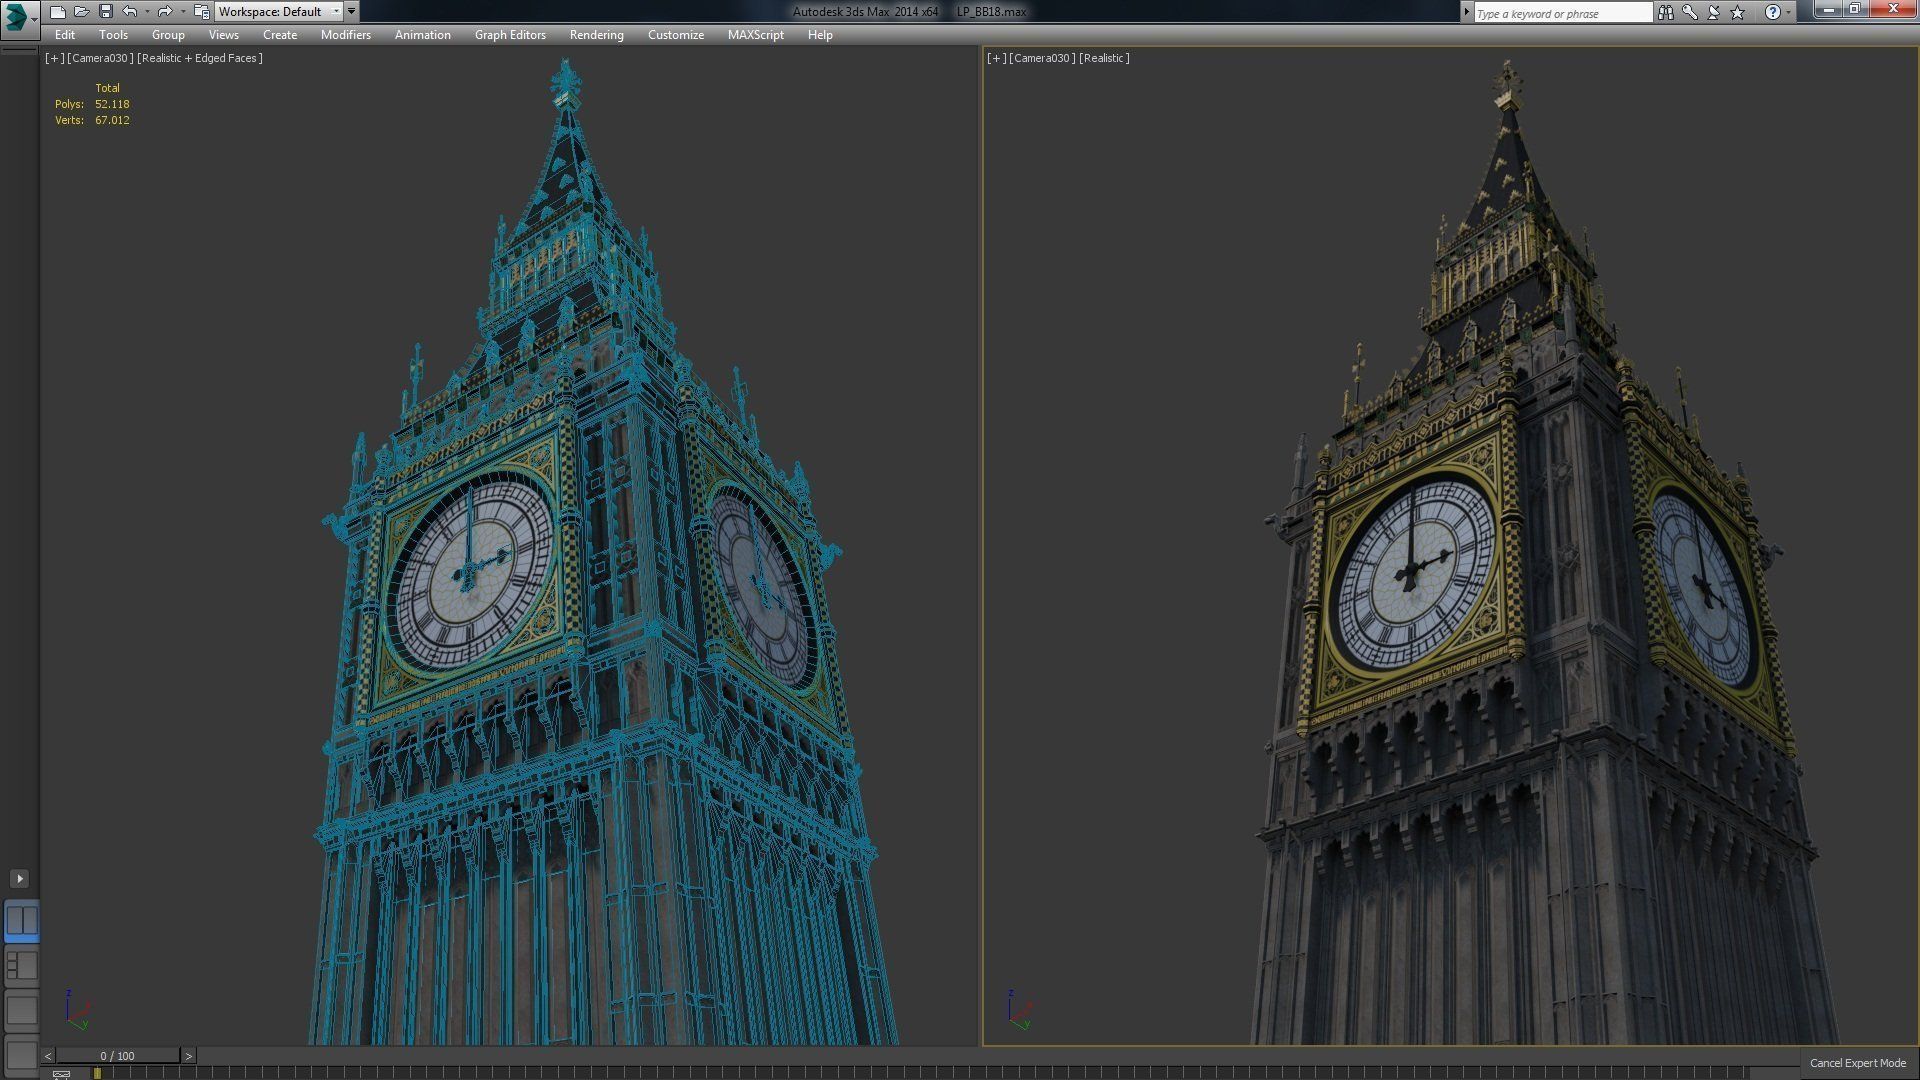Click the 0 / 100 time slider handle
Screen dimensions: 1920x1080
pos(118,1056)
